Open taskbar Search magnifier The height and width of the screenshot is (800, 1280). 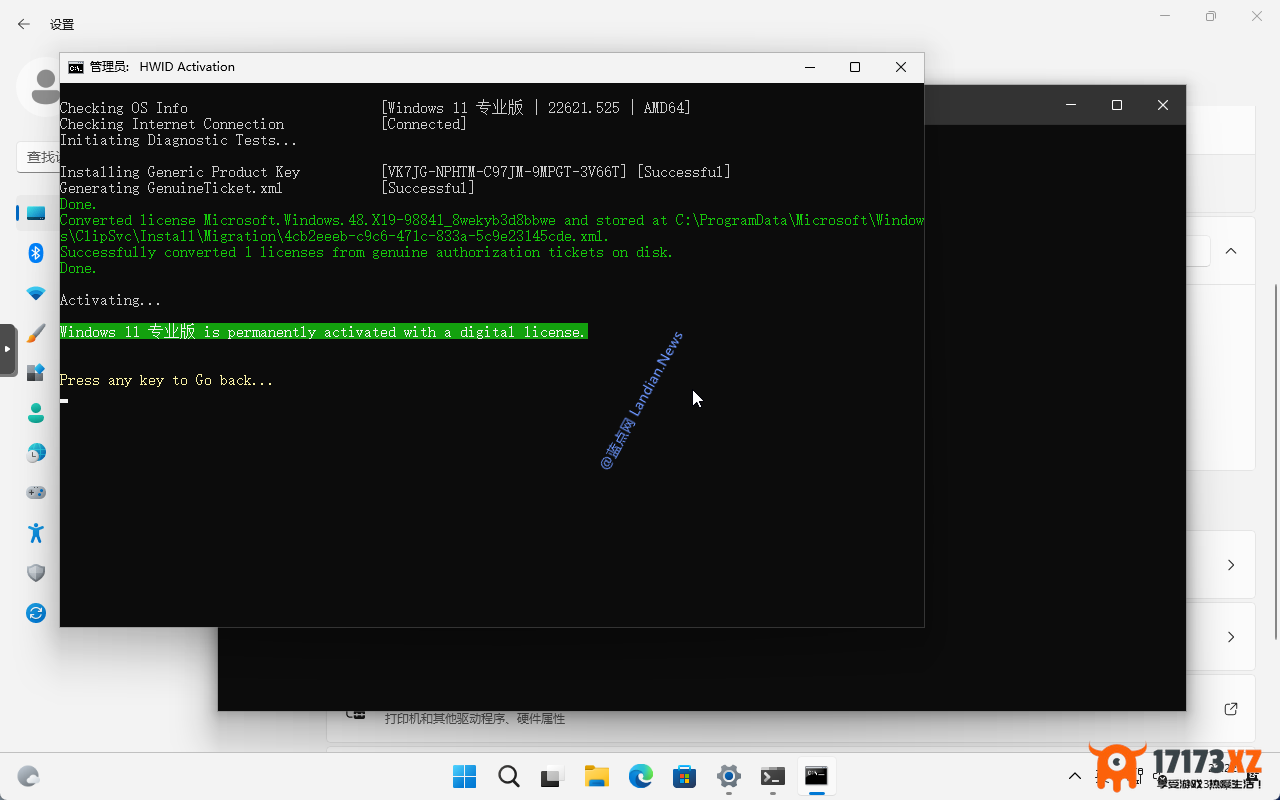pos(509,776)
